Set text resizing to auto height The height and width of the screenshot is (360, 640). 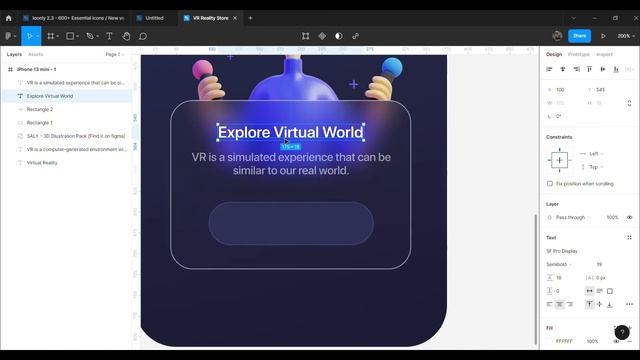(600, 291)
